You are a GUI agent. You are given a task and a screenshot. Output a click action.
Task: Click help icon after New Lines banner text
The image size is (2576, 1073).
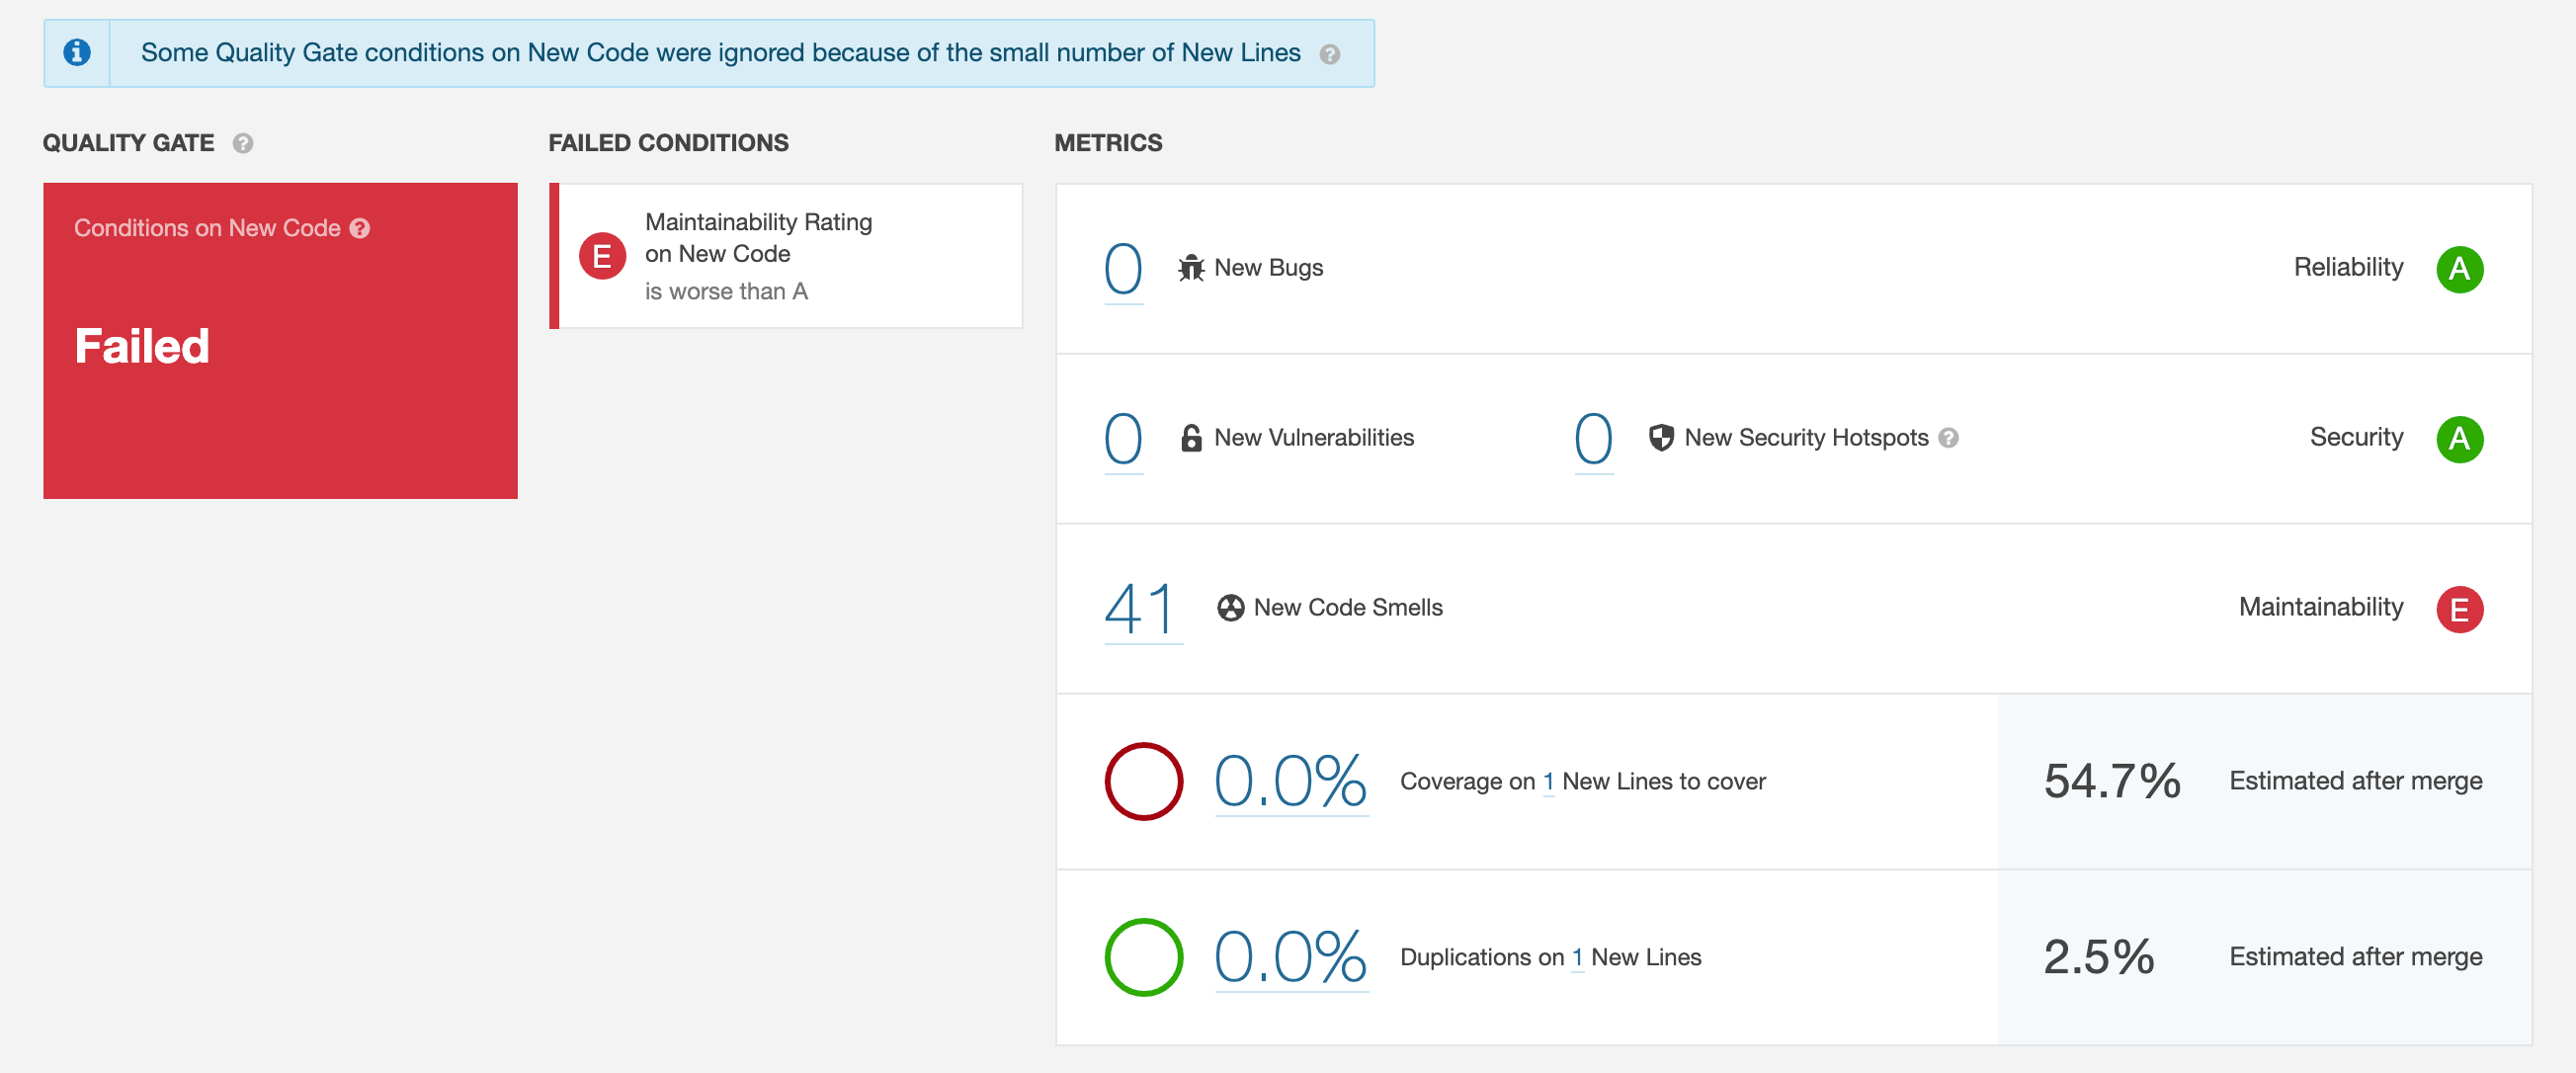[1329, 54]
